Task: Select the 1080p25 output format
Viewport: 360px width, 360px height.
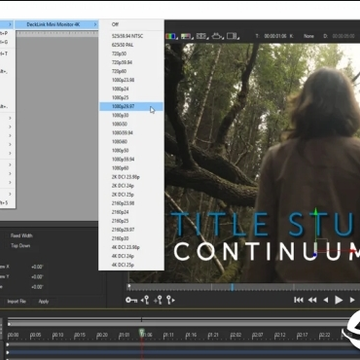Action: [x=131, y=98]
